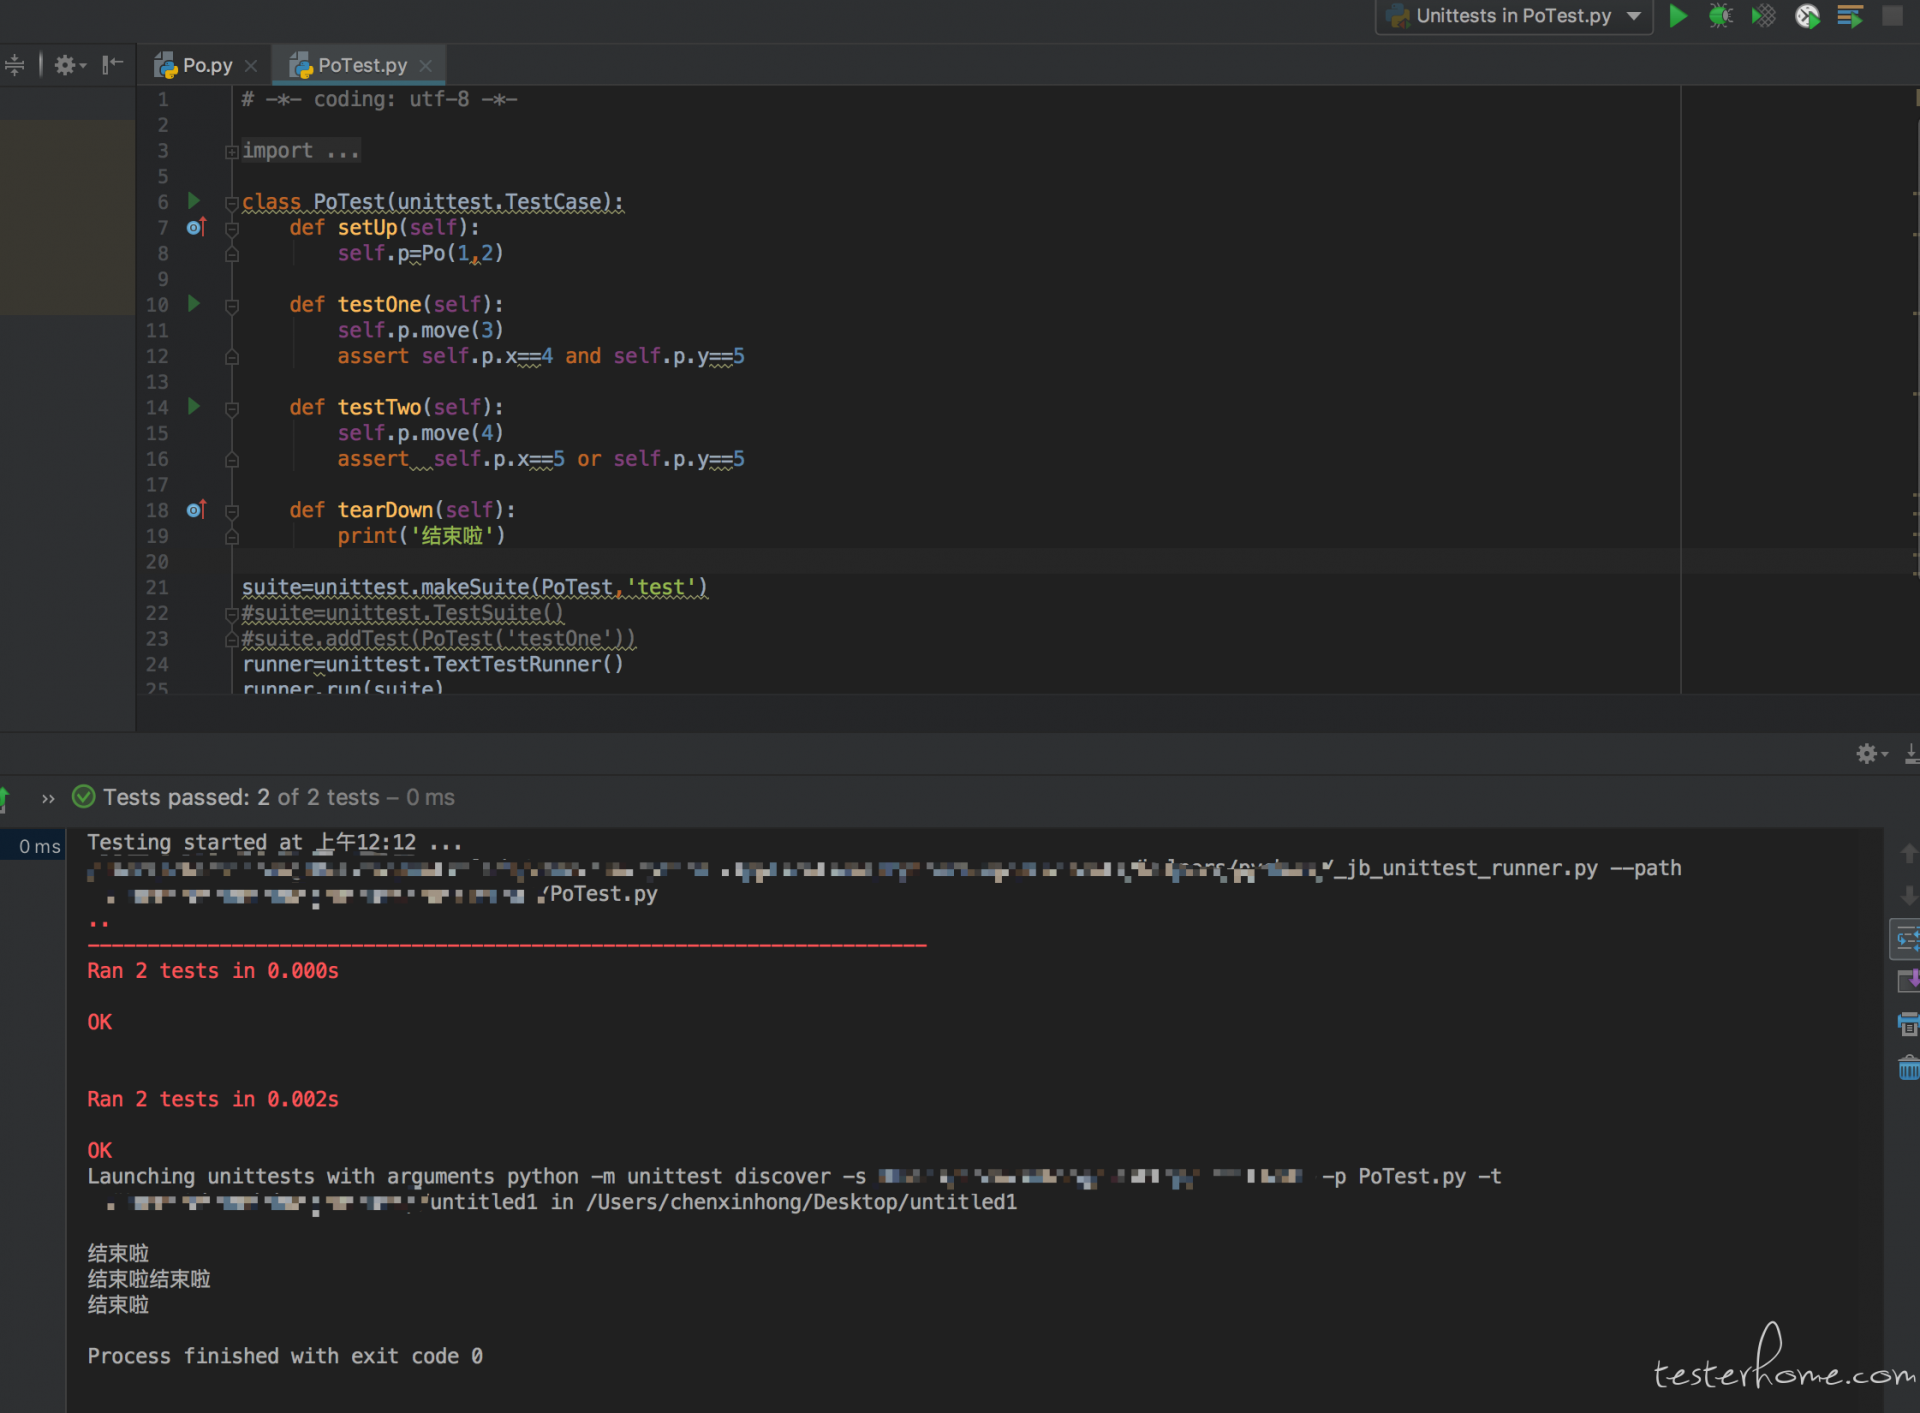
Task: Click 'self.p.move(4)' code line
Action: pyautogui.click(x=420, y=433)
